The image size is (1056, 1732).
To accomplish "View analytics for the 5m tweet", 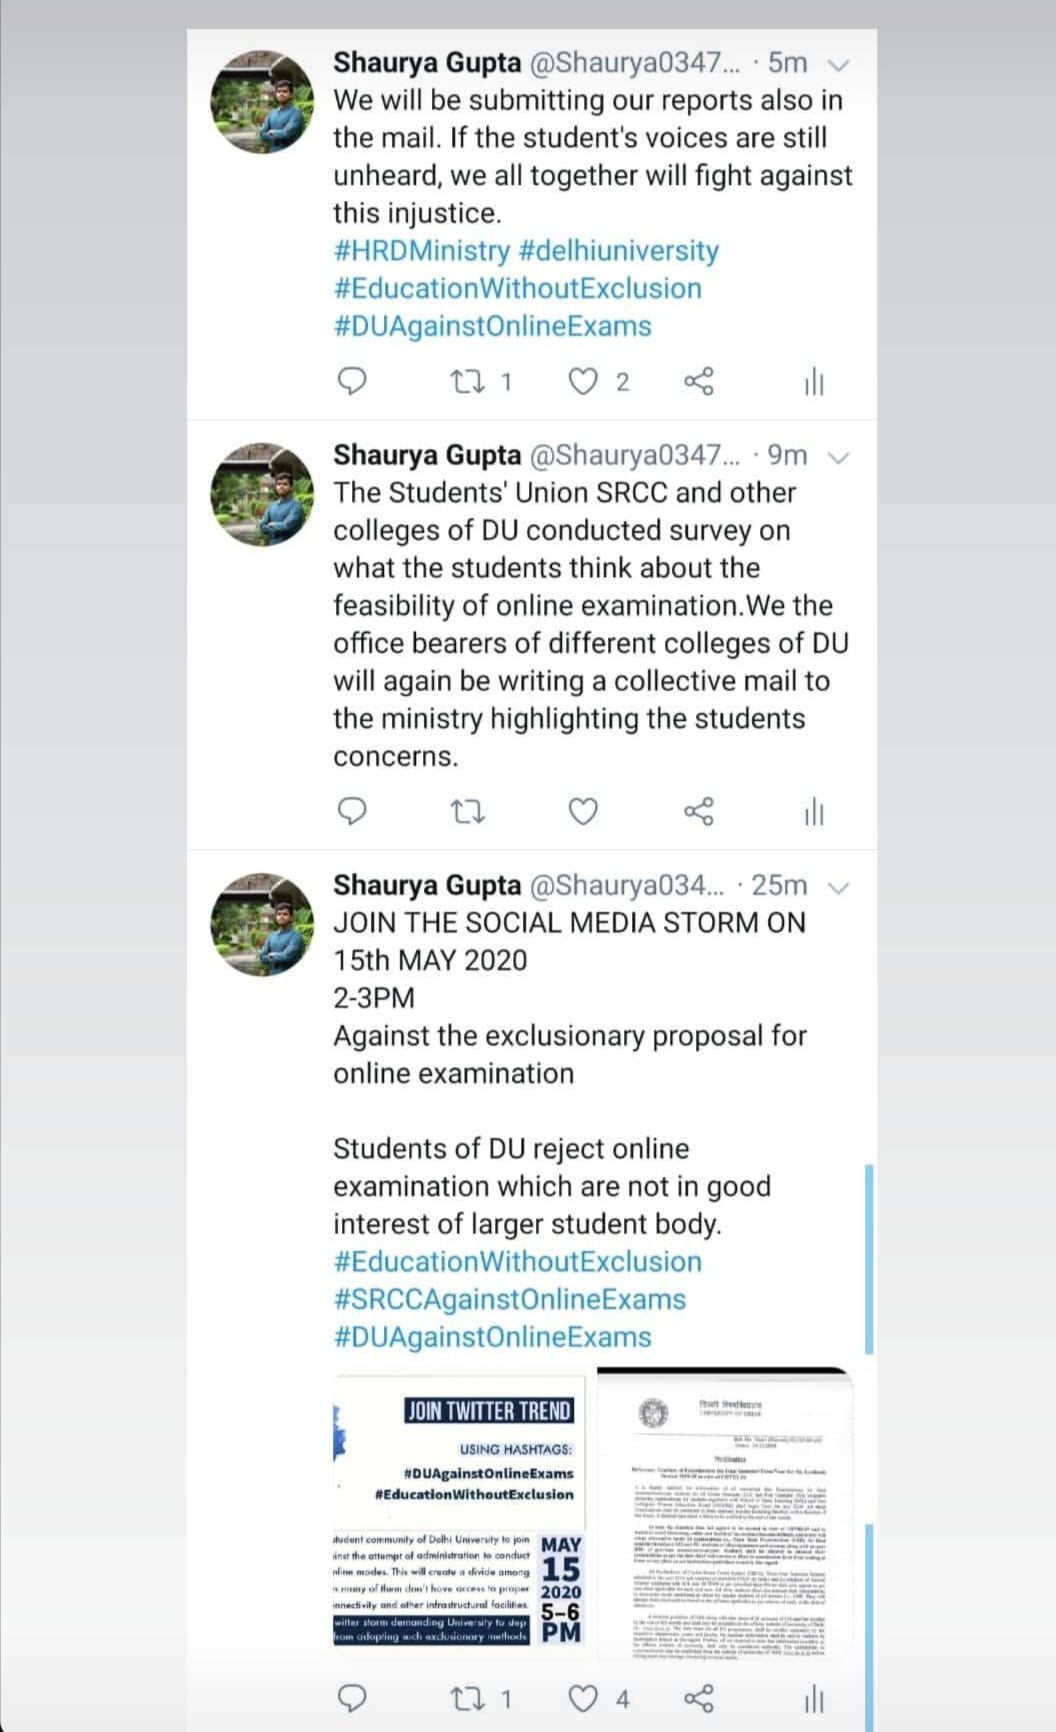I will 814,381.
